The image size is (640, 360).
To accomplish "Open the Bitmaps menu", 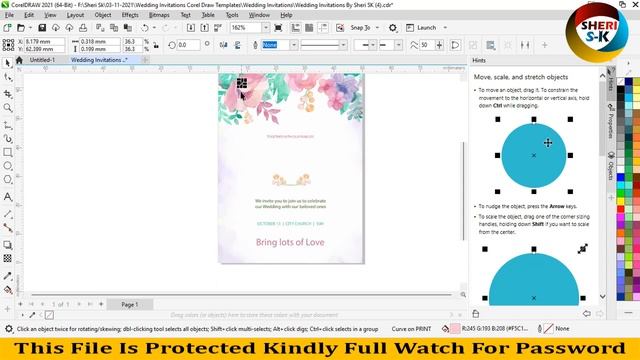I will pos(159,15).
